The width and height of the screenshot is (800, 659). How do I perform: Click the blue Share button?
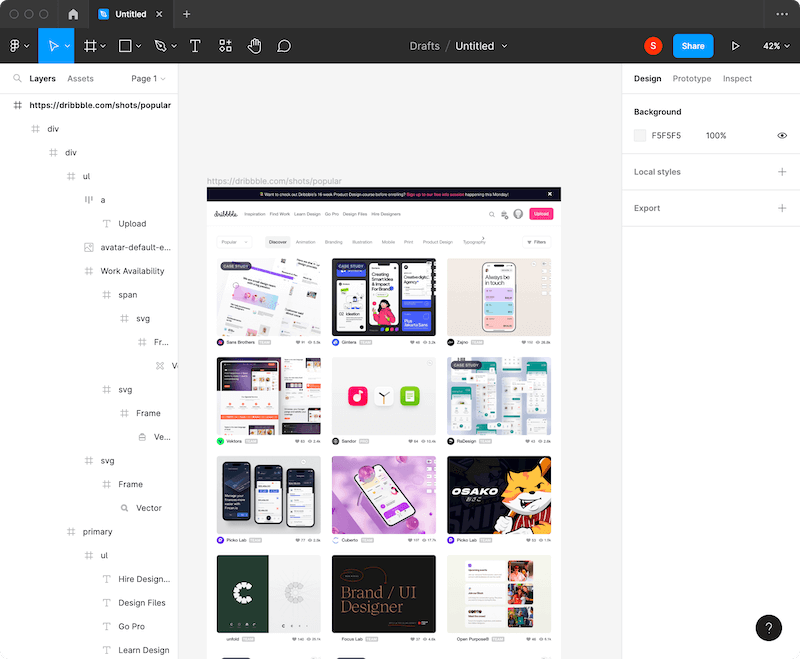(693, 46)
